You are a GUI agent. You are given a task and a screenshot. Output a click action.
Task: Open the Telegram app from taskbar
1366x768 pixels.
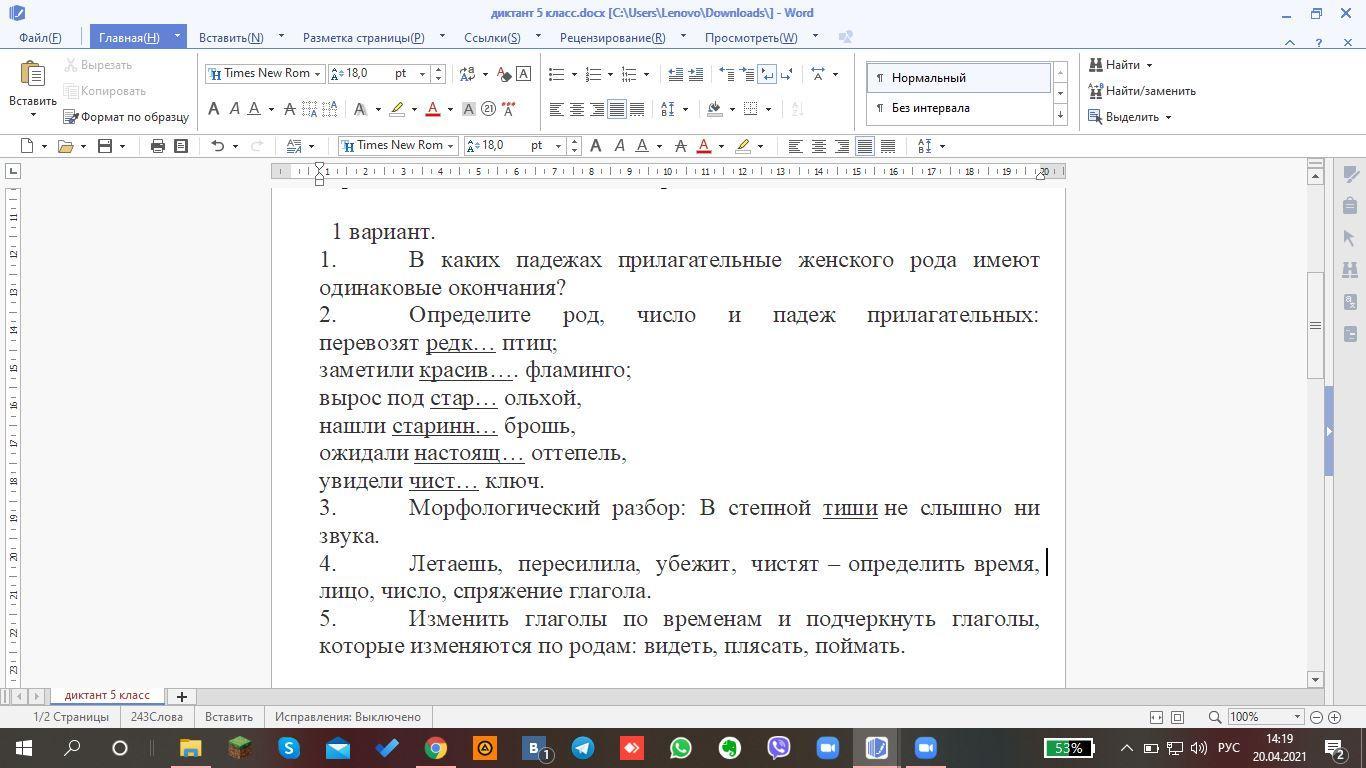583,747
